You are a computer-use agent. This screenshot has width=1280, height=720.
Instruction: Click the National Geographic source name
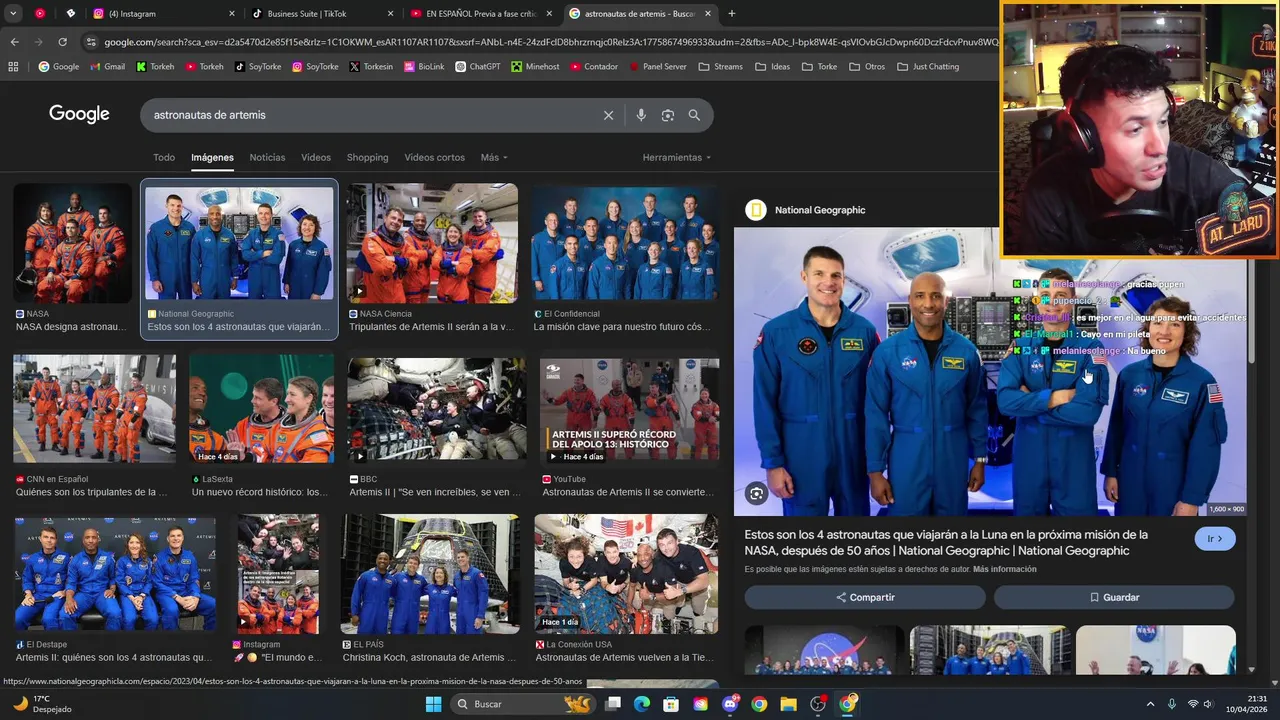[x=820, y=210]
